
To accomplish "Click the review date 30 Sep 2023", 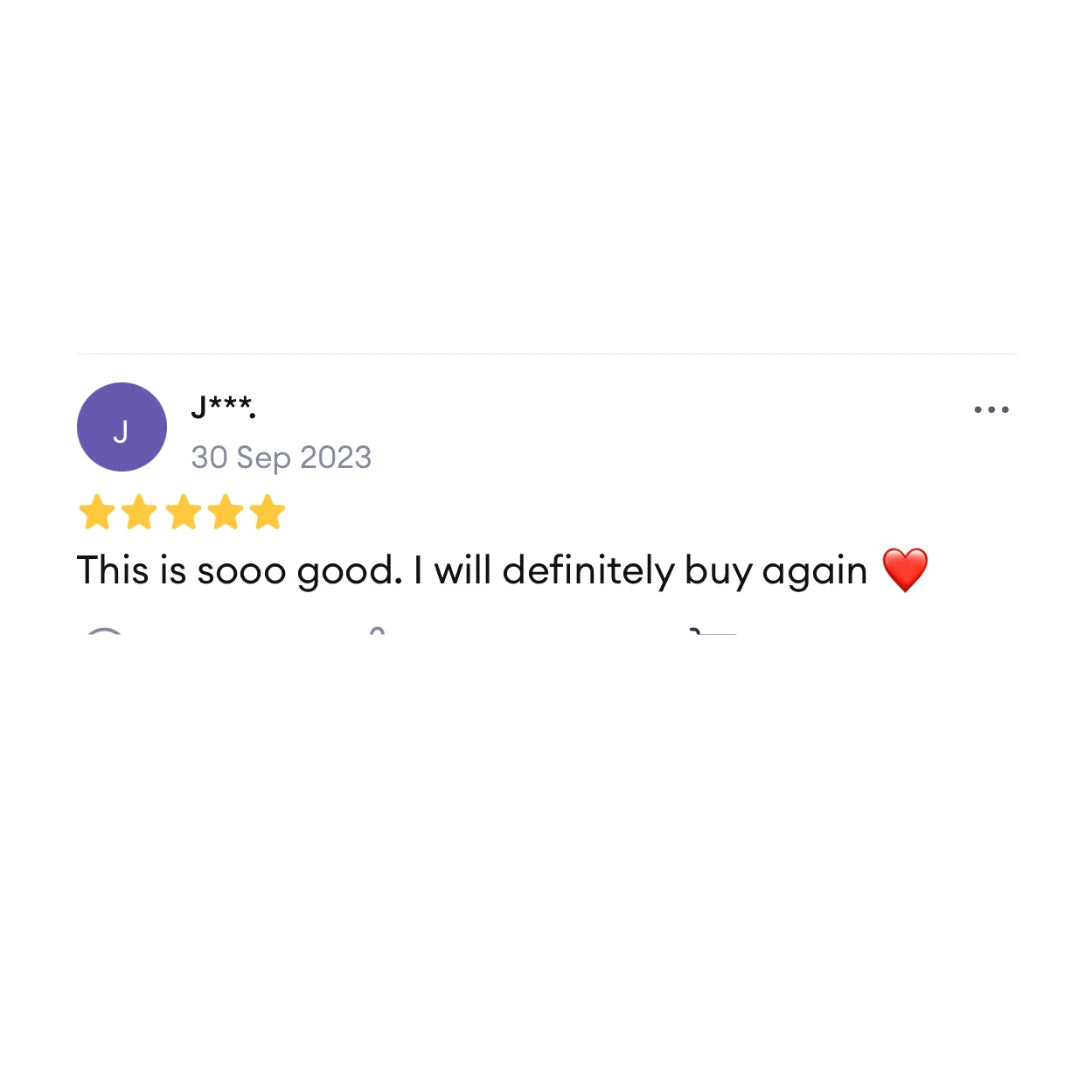I will click(x=281, y=457).
